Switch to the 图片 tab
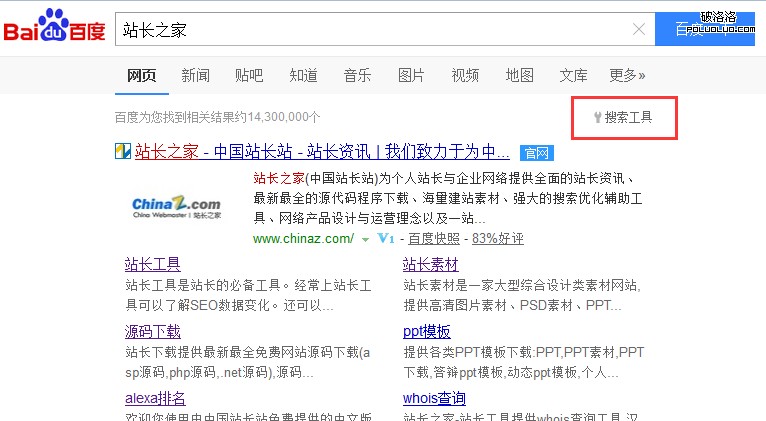 point(411,75)
